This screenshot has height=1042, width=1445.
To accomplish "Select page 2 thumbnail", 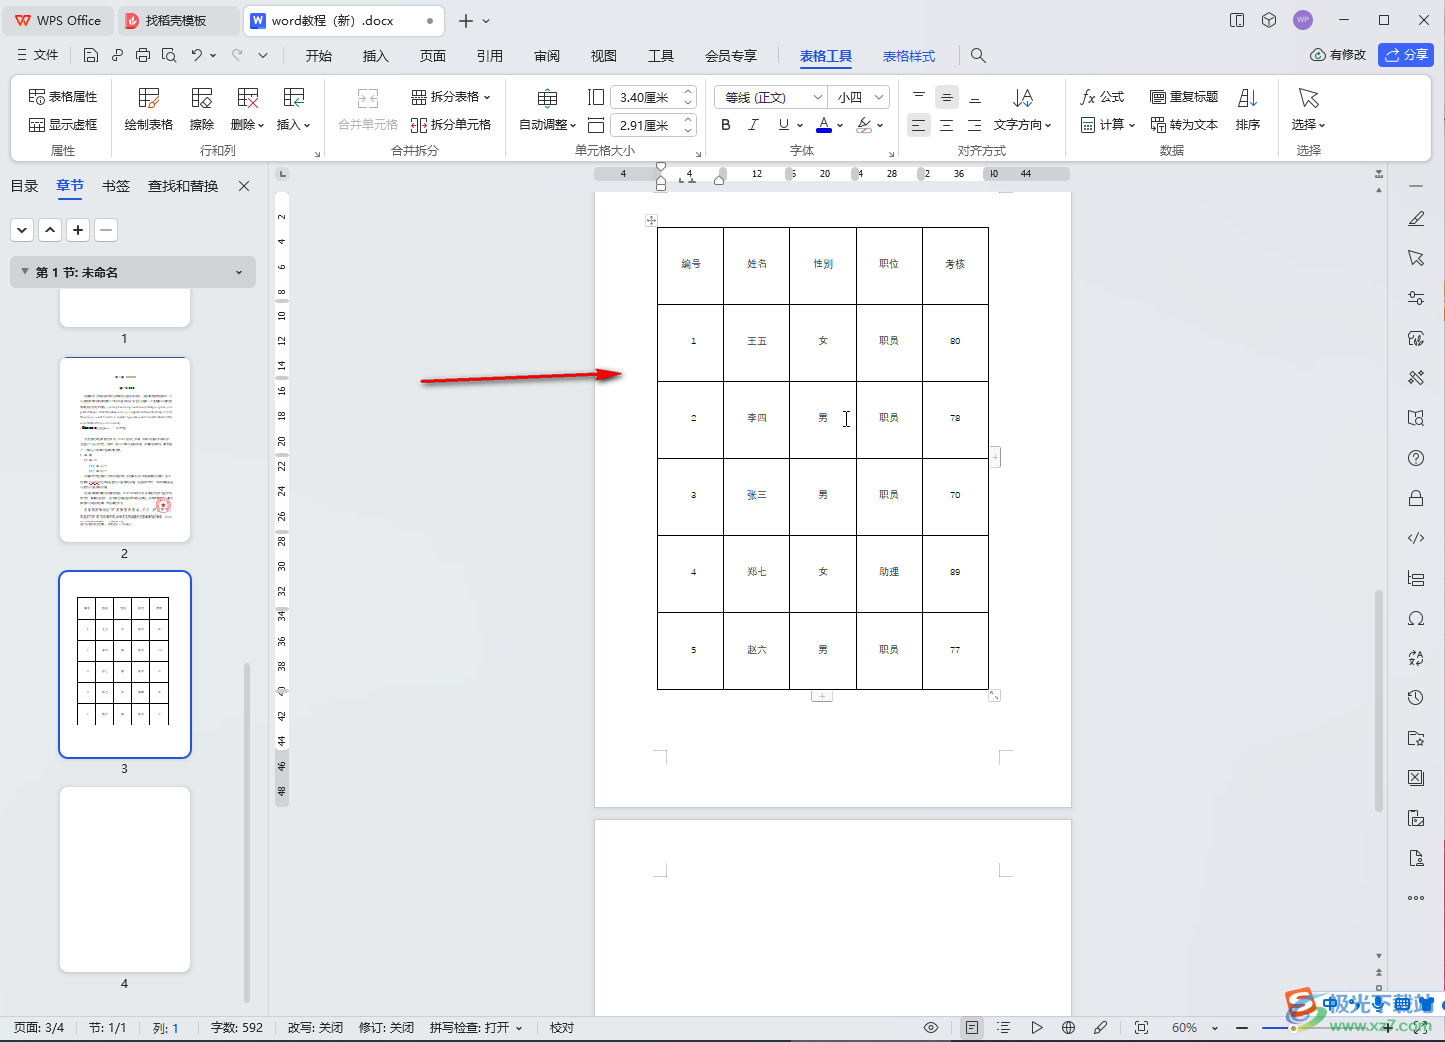I will [x=125, y=449].
